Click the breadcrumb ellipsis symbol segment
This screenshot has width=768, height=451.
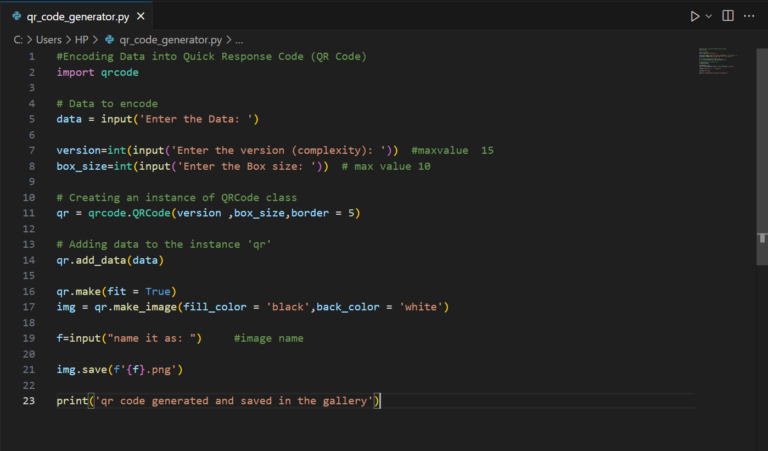coord(239,40)
